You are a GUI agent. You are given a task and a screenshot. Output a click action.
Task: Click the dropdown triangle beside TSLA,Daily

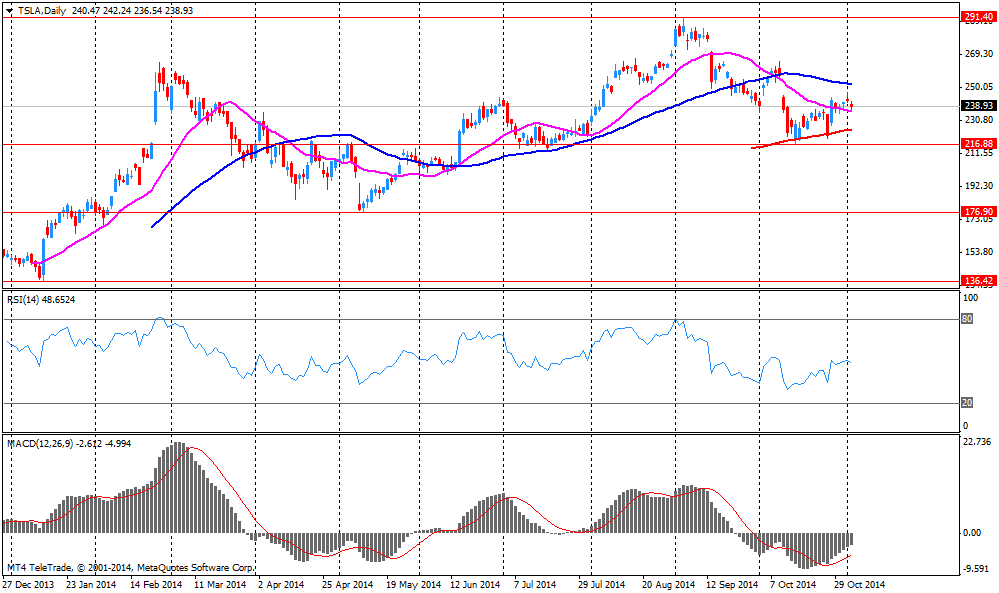[x=10, y=10]
